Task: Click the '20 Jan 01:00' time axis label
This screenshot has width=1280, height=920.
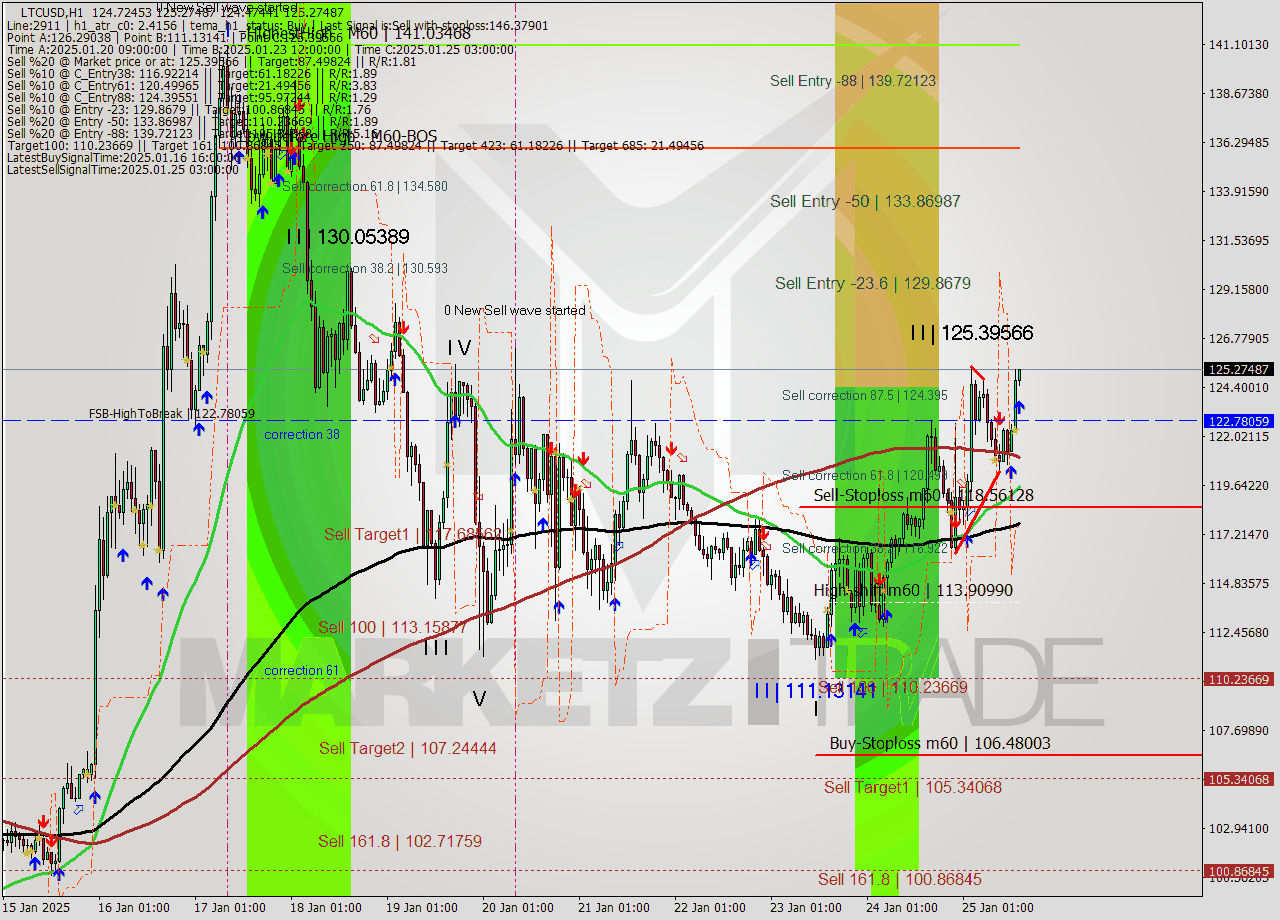Action: pos(518,908)
